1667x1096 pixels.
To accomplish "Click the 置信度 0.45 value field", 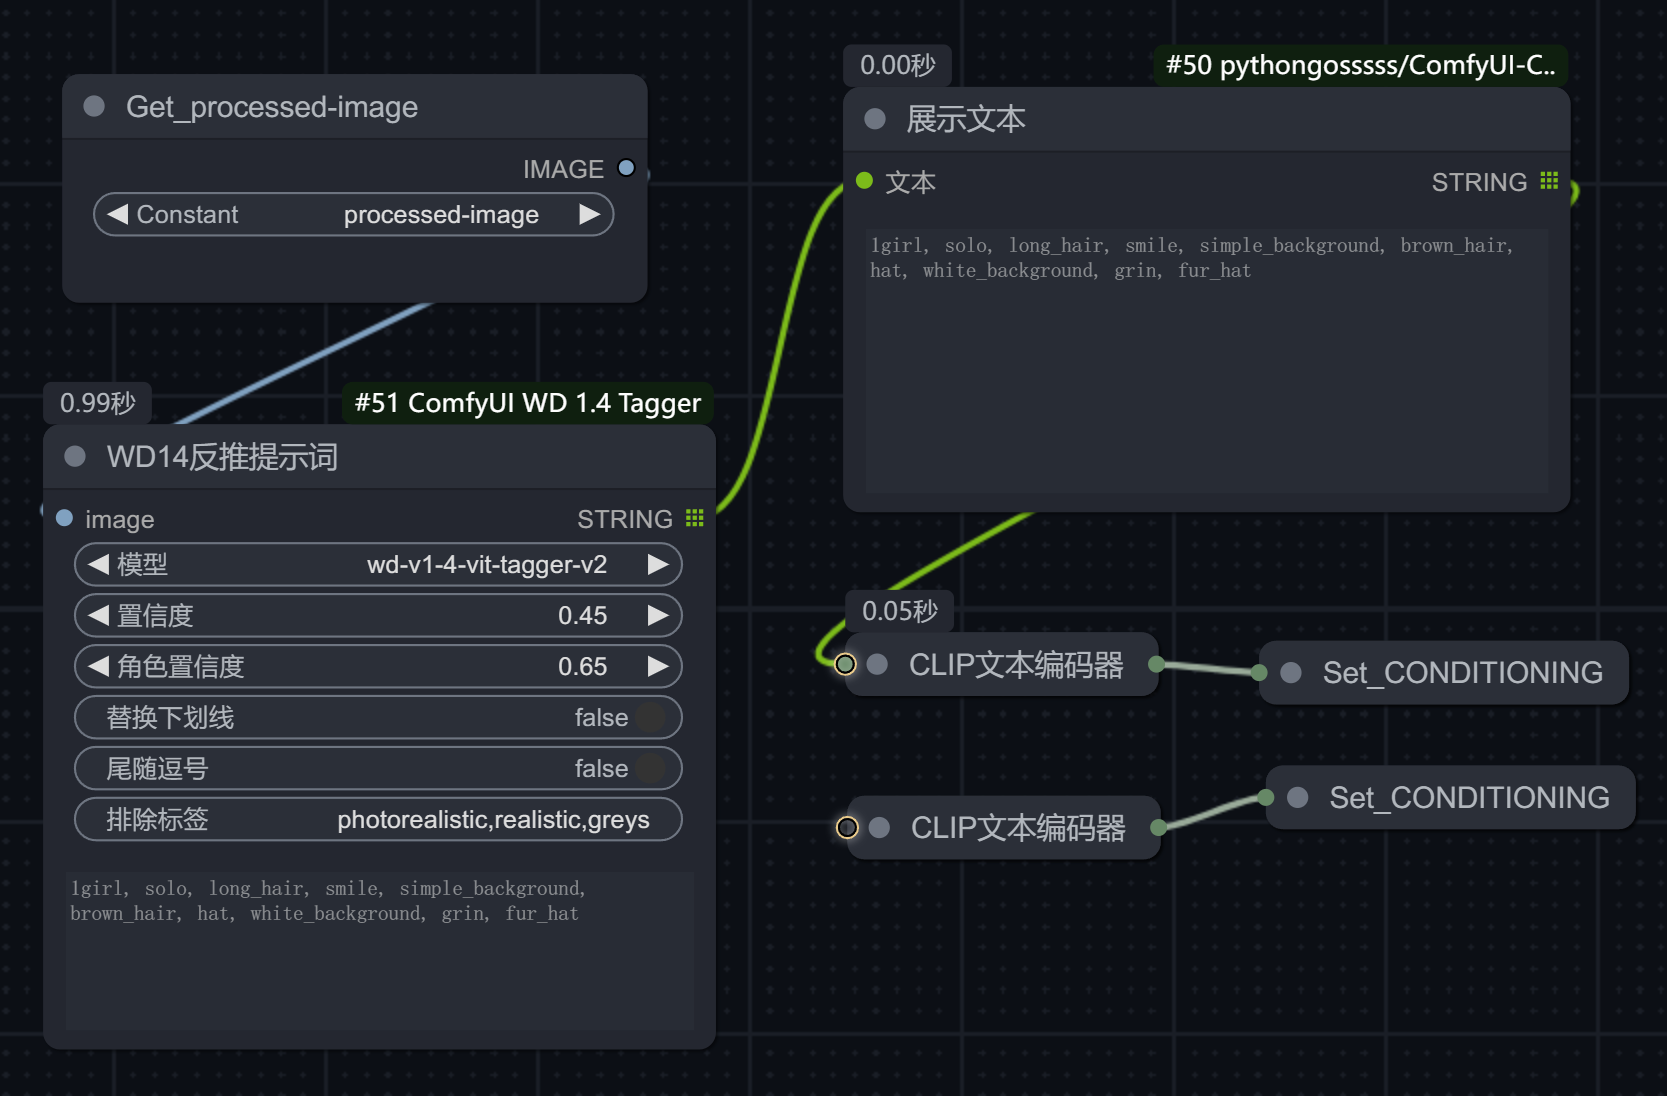I will coord(378,615).
